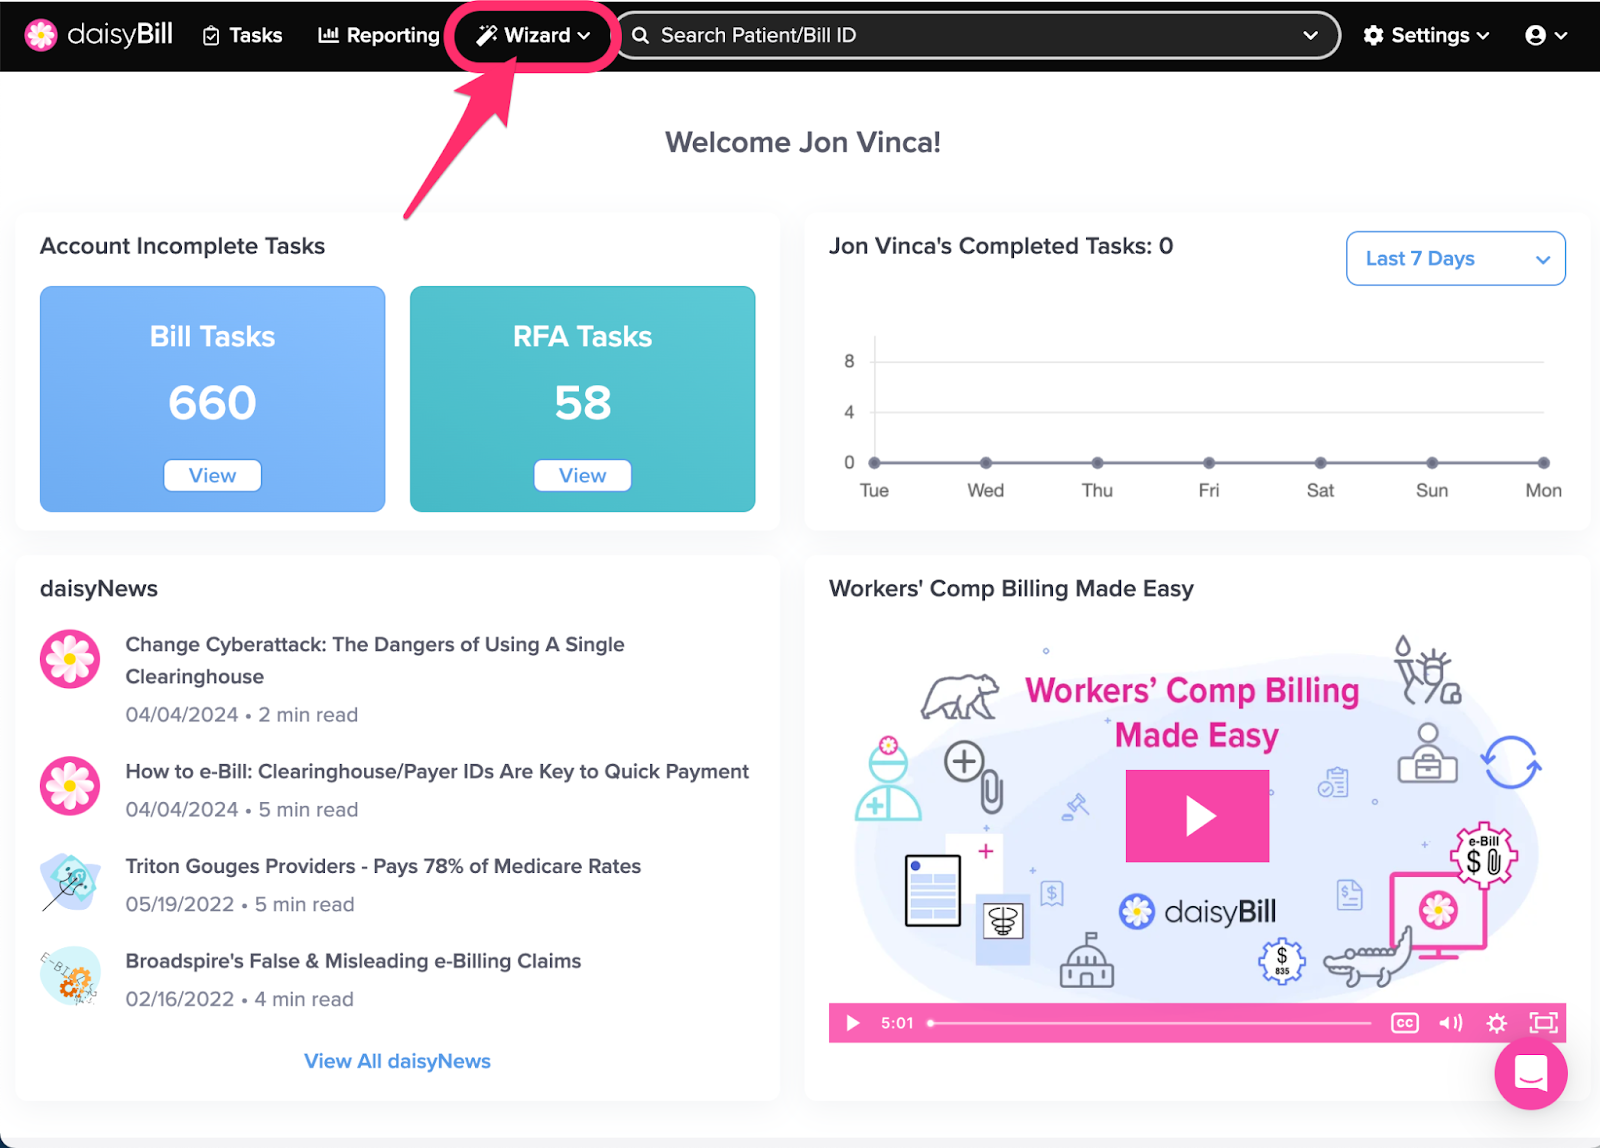
Task: Open the Settings dropdown menu
Action: coord(1426,35)
